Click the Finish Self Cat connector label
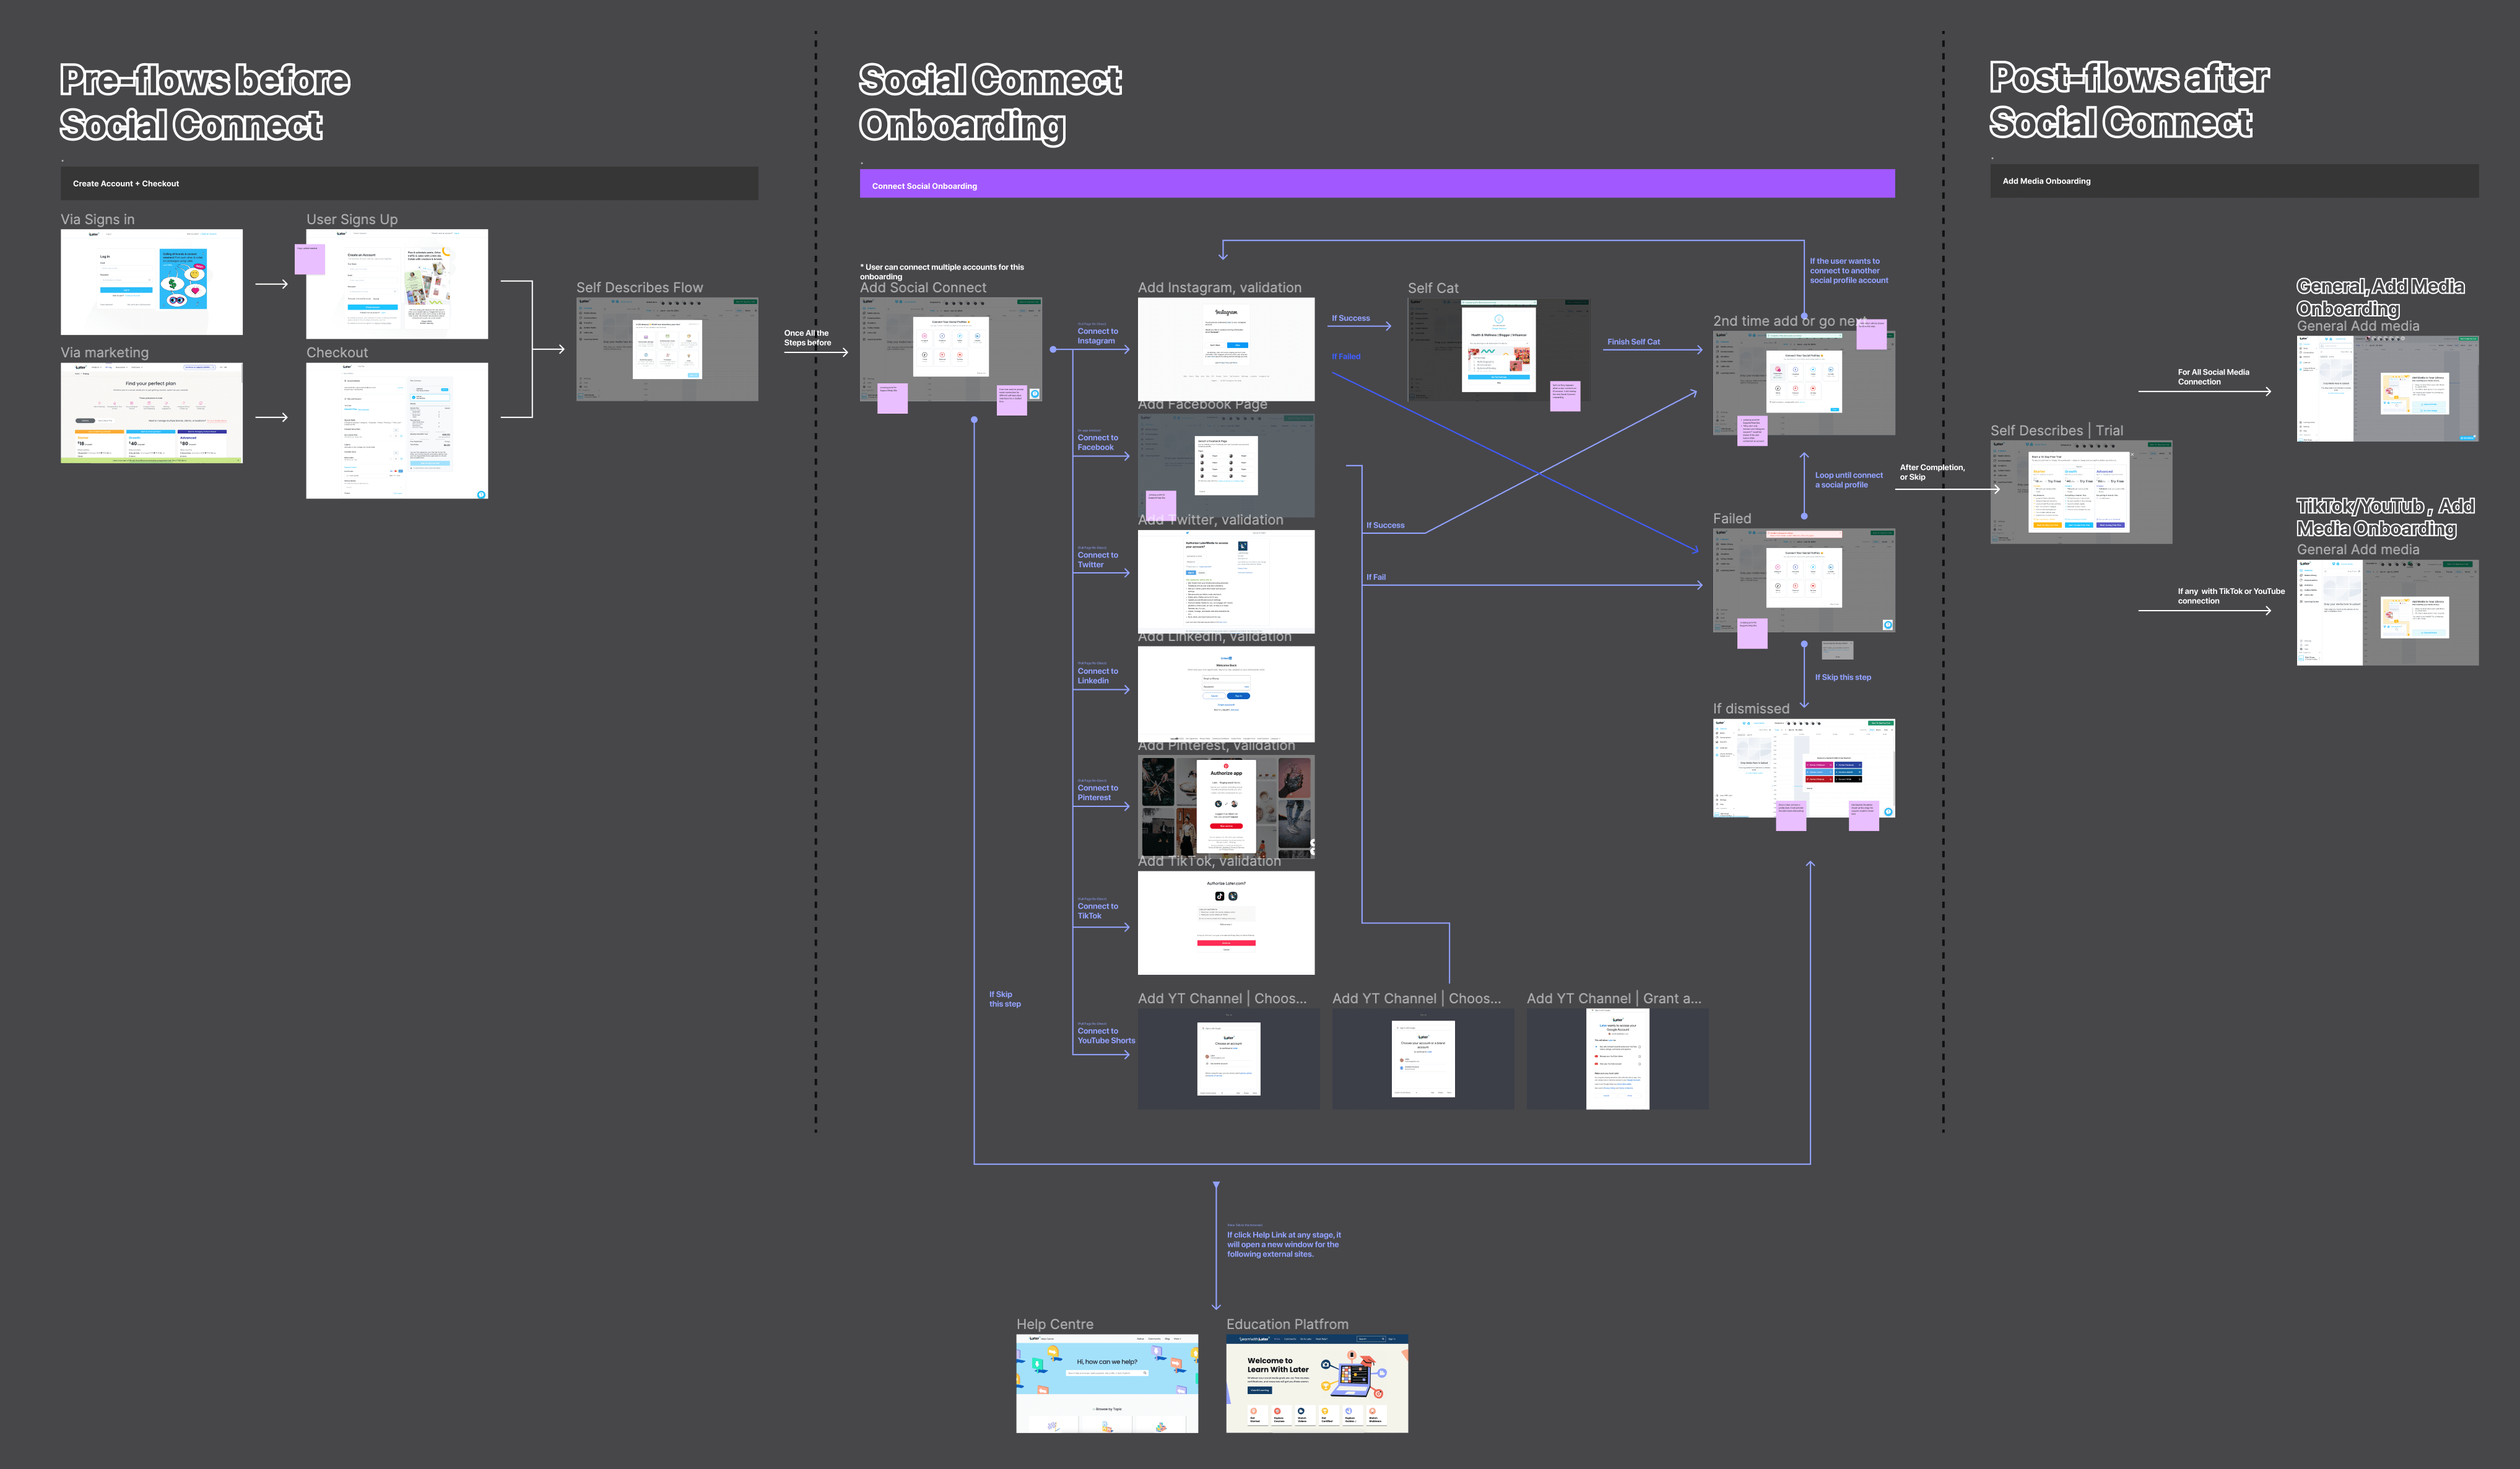Screen dimensions: 2520x1469 point(1633,342)
